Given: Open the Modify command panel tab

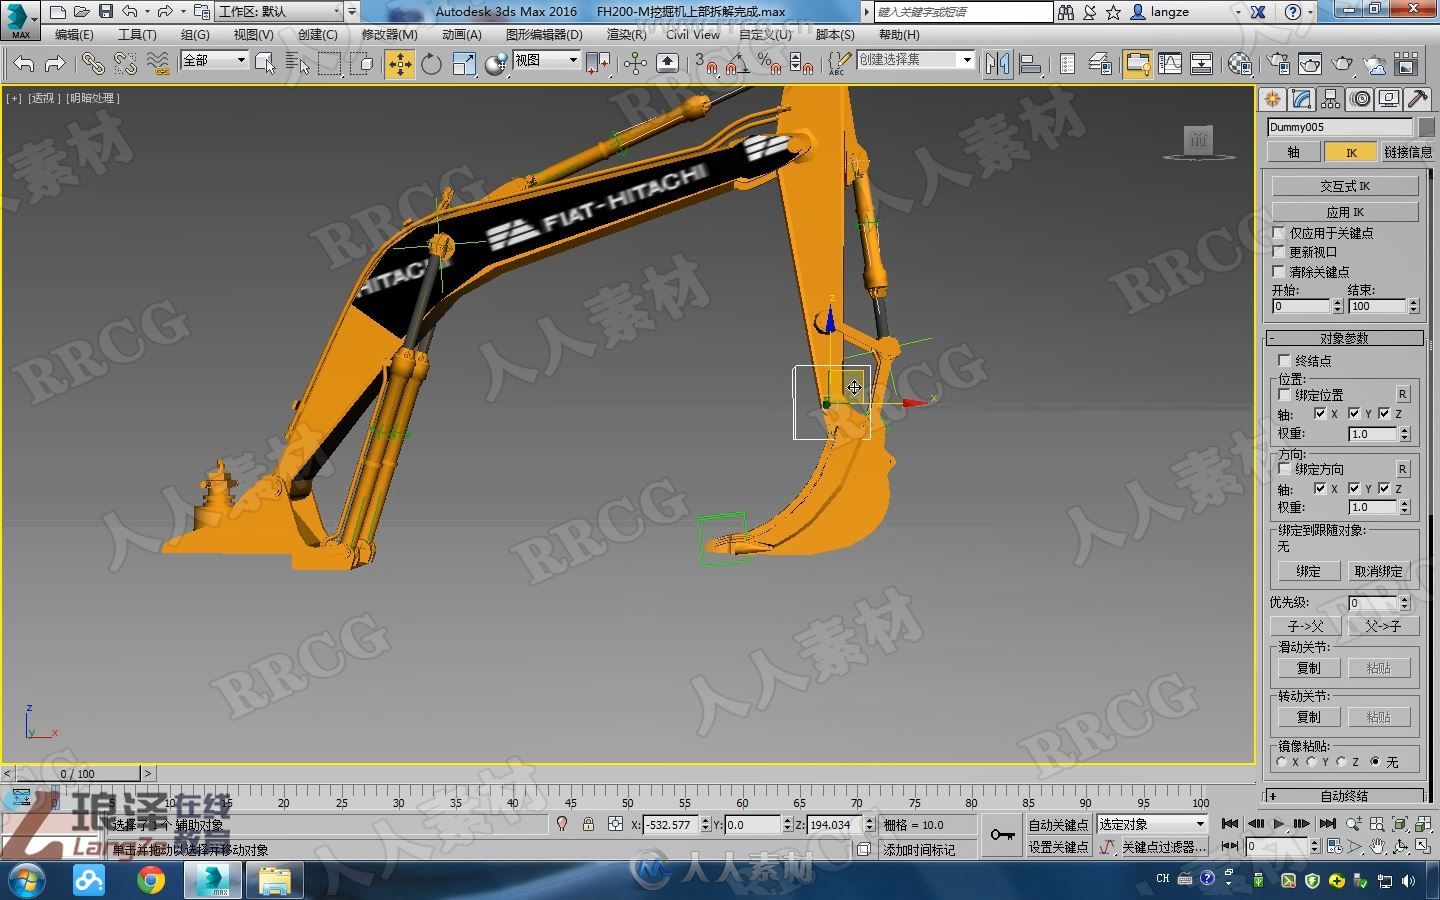Looking at the screenshot, I should tap(1301, 99).
